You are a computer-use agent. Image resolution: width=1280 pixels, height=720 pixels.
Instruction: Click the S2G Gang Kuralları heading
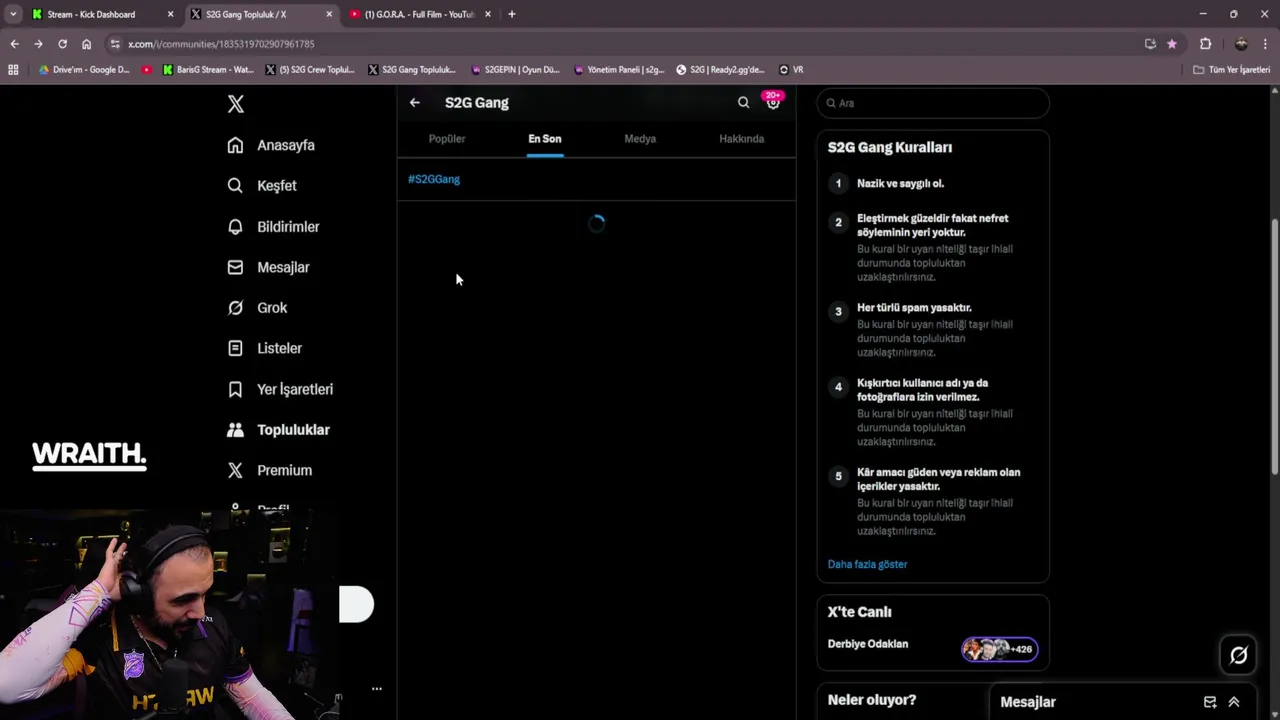click(x=890, y=147)
